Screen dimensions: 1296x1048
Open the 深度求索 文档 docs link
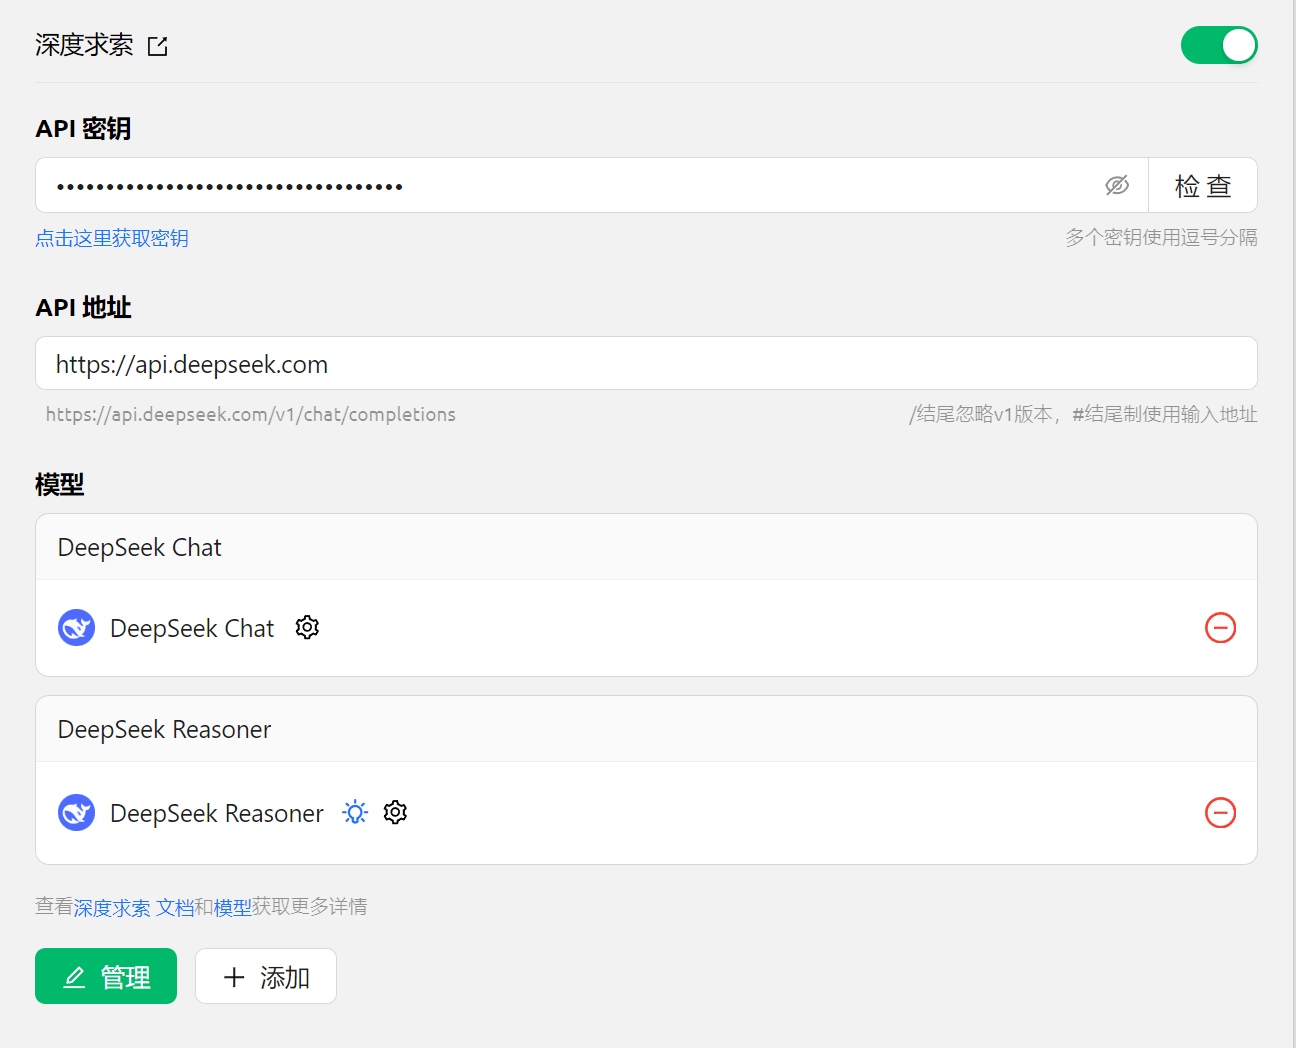click(134, 907)
